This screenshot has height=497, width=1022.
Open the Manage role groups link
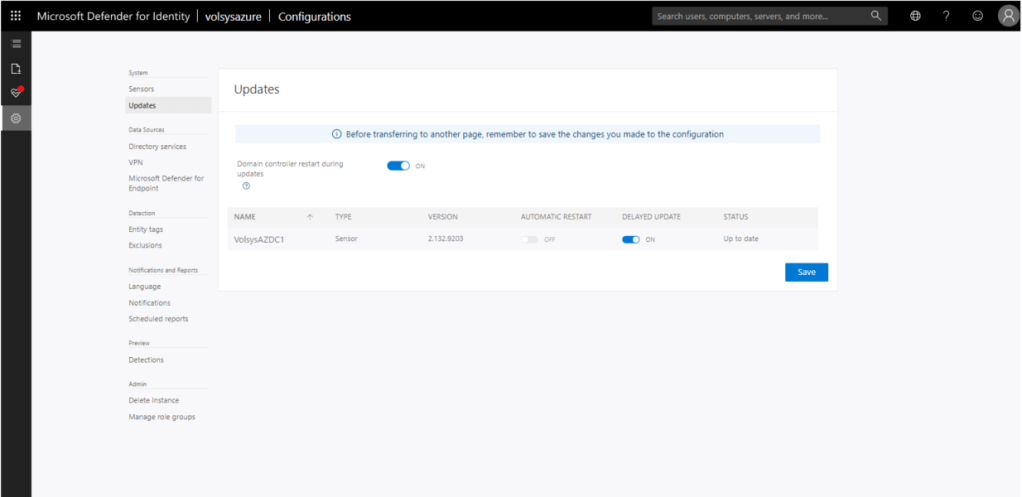(162, 416)
